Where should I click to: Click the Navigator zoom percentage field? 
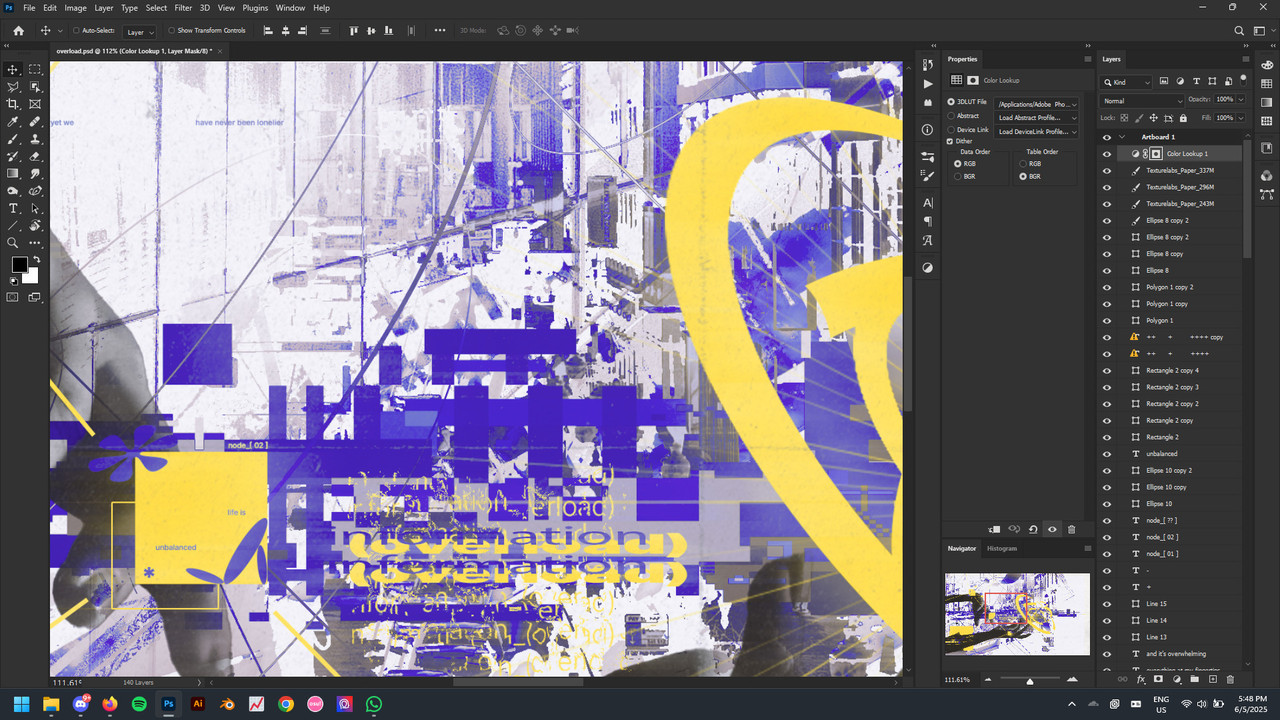tap(958, 680)
